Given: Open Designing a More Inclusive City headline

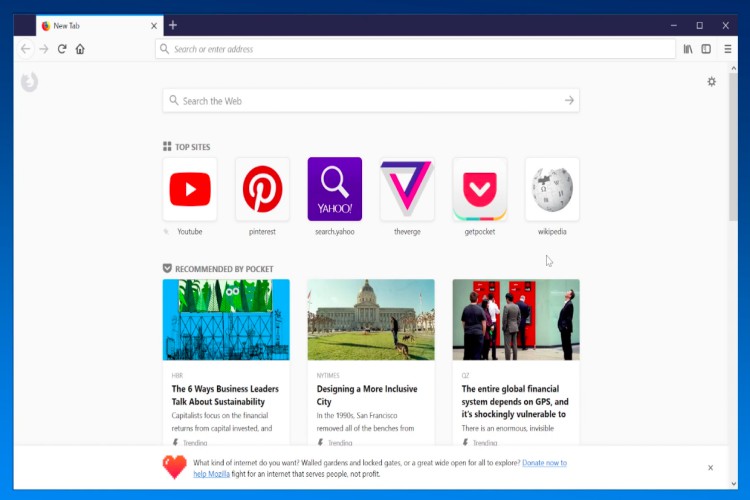Looking at the screenshot, I should coord(367,395).
